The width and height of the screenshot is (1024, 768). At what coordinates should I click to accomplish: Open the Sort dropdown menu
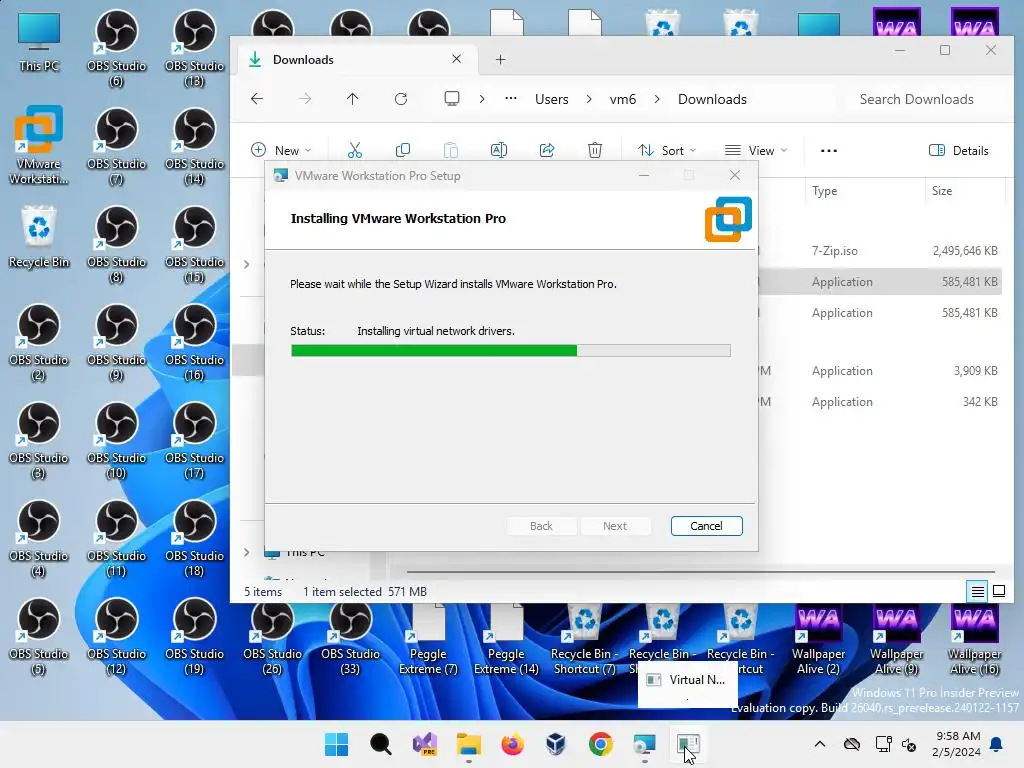click(x=667, y=150)
